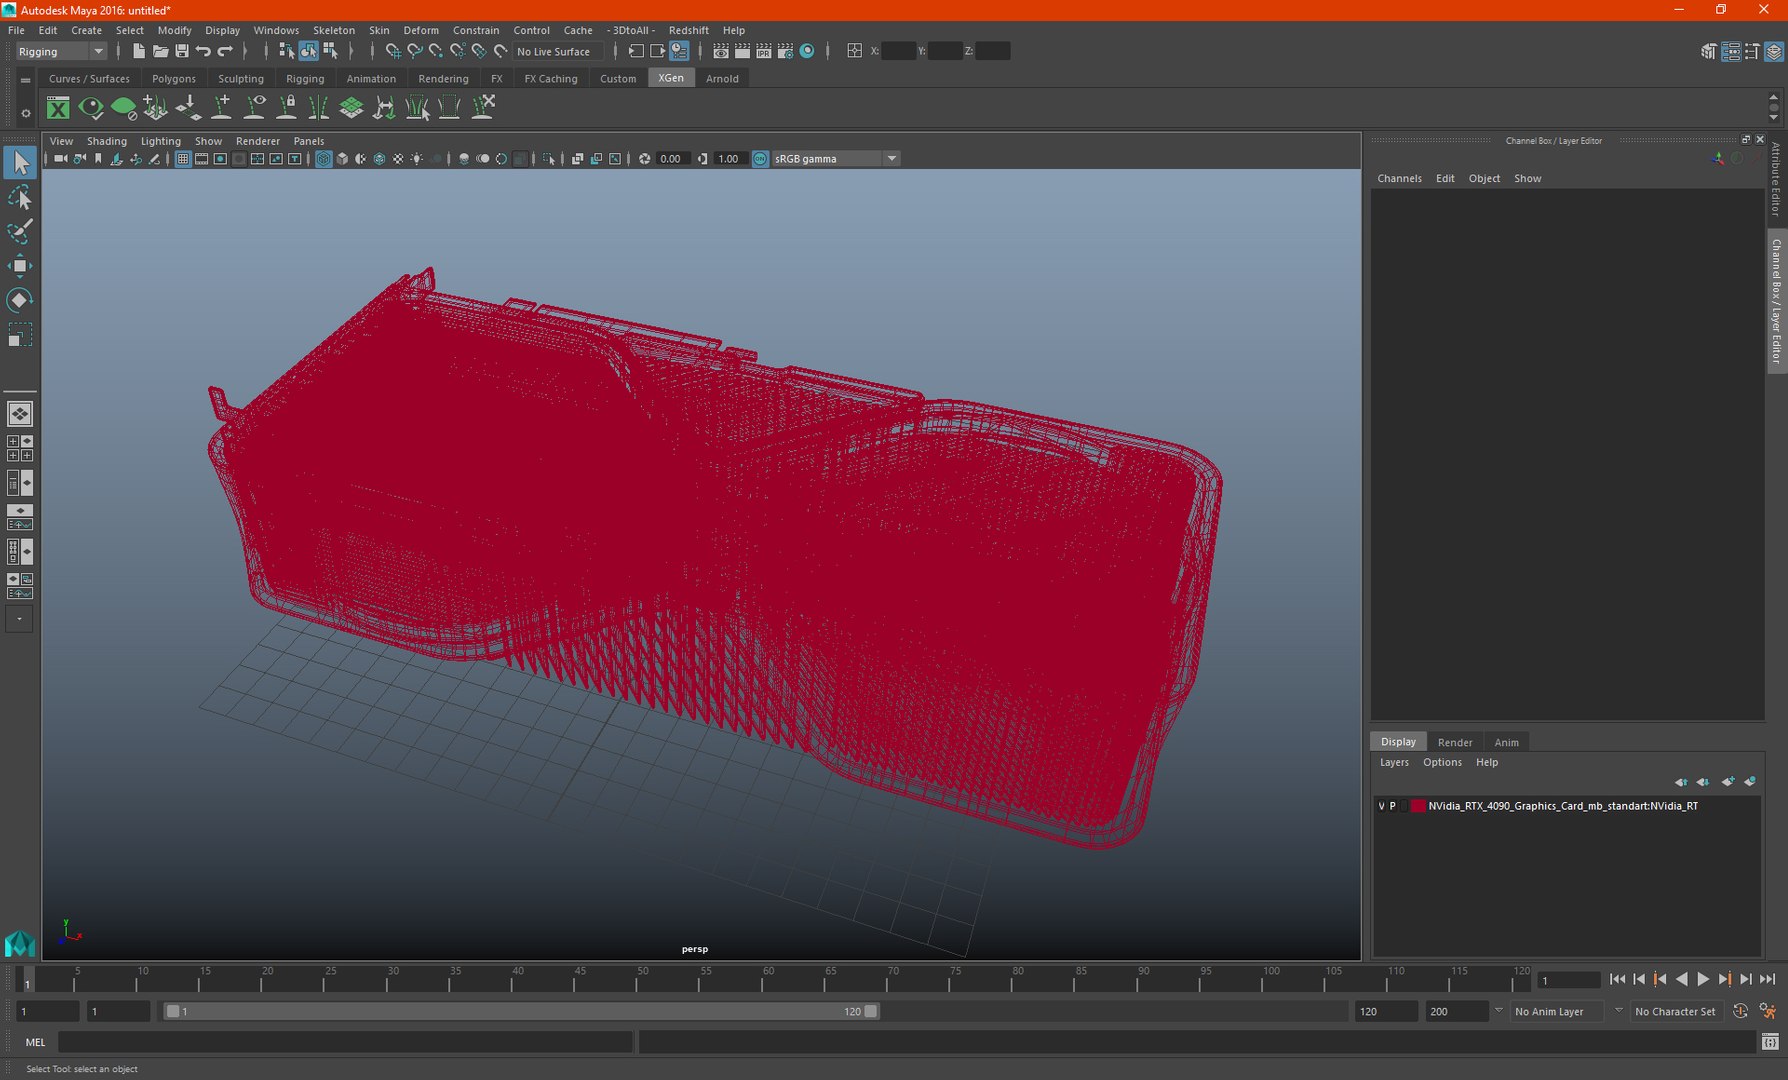Toggle layer visibility V box
Screen dimensions: 1788x1080
[1381, 806]
